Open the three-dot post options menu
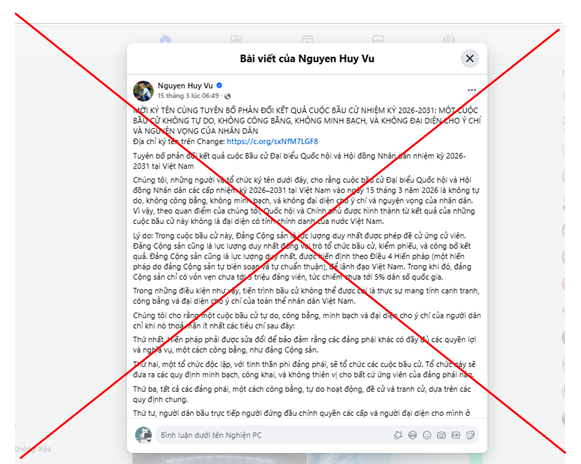581x464 pixels. tap(471, 90)
